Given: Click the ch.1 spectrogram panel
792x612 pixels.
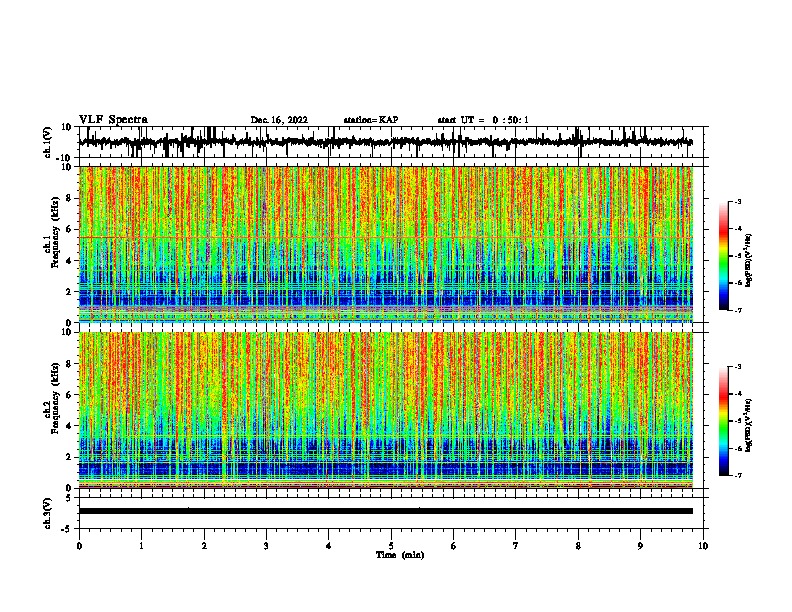Looking at the screenshot, I should (x=385, y=244).
